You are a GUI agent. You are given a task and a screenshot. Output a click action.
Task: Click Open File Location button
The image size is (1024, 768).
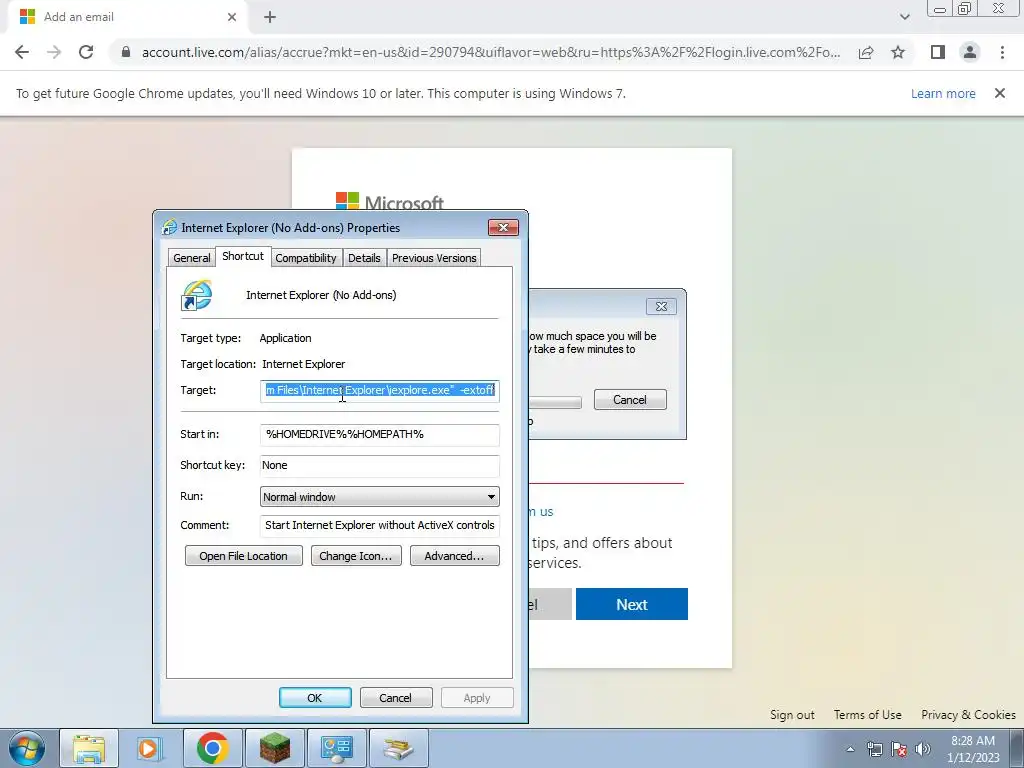tap(244, 556)
